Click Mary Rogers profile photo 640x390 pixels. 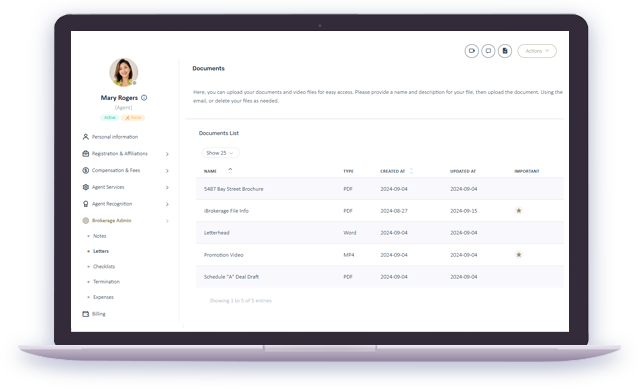(124, 72)
